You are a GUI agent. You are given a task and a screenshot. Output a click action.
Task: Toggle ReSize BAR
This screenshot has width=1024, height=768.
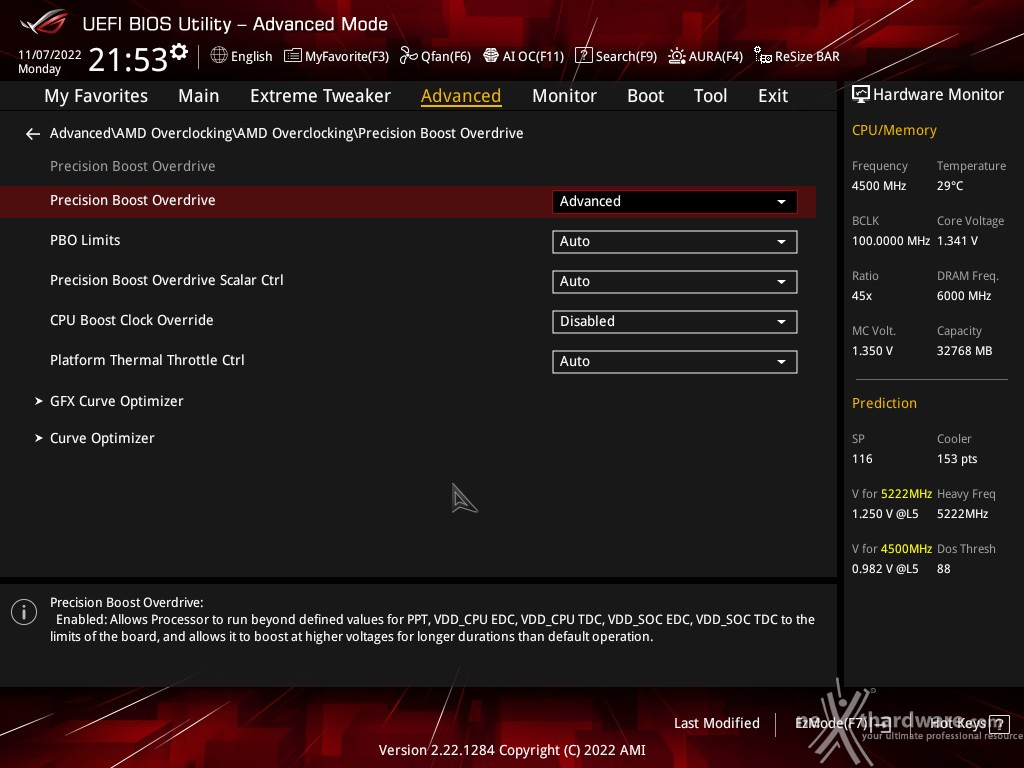[797, 56]
